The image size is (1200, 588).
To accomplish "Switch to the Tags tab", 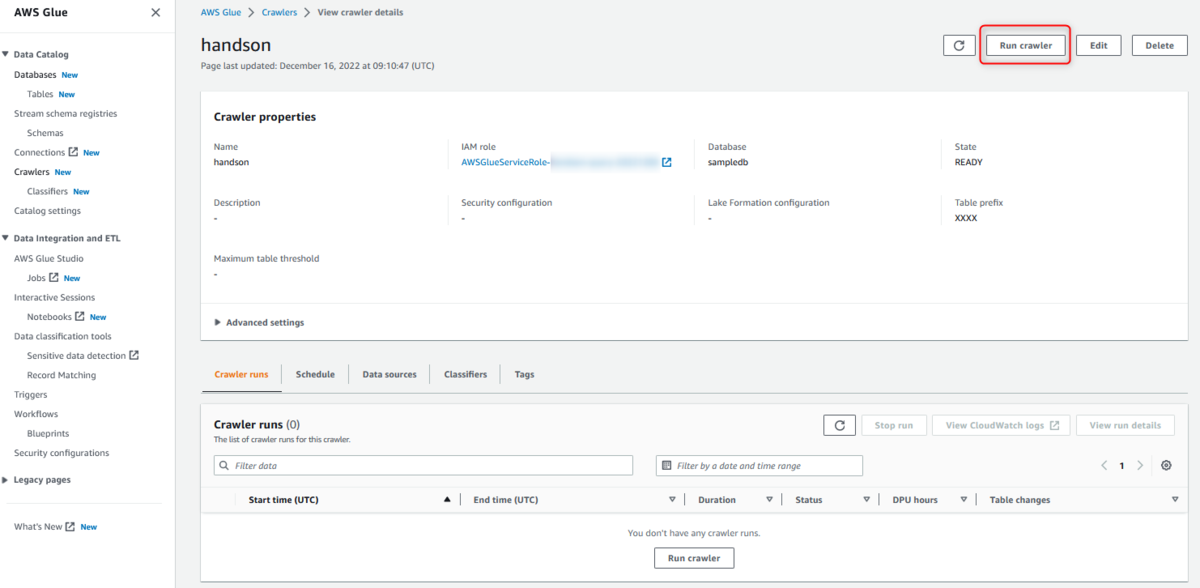I will click(524, 374).
